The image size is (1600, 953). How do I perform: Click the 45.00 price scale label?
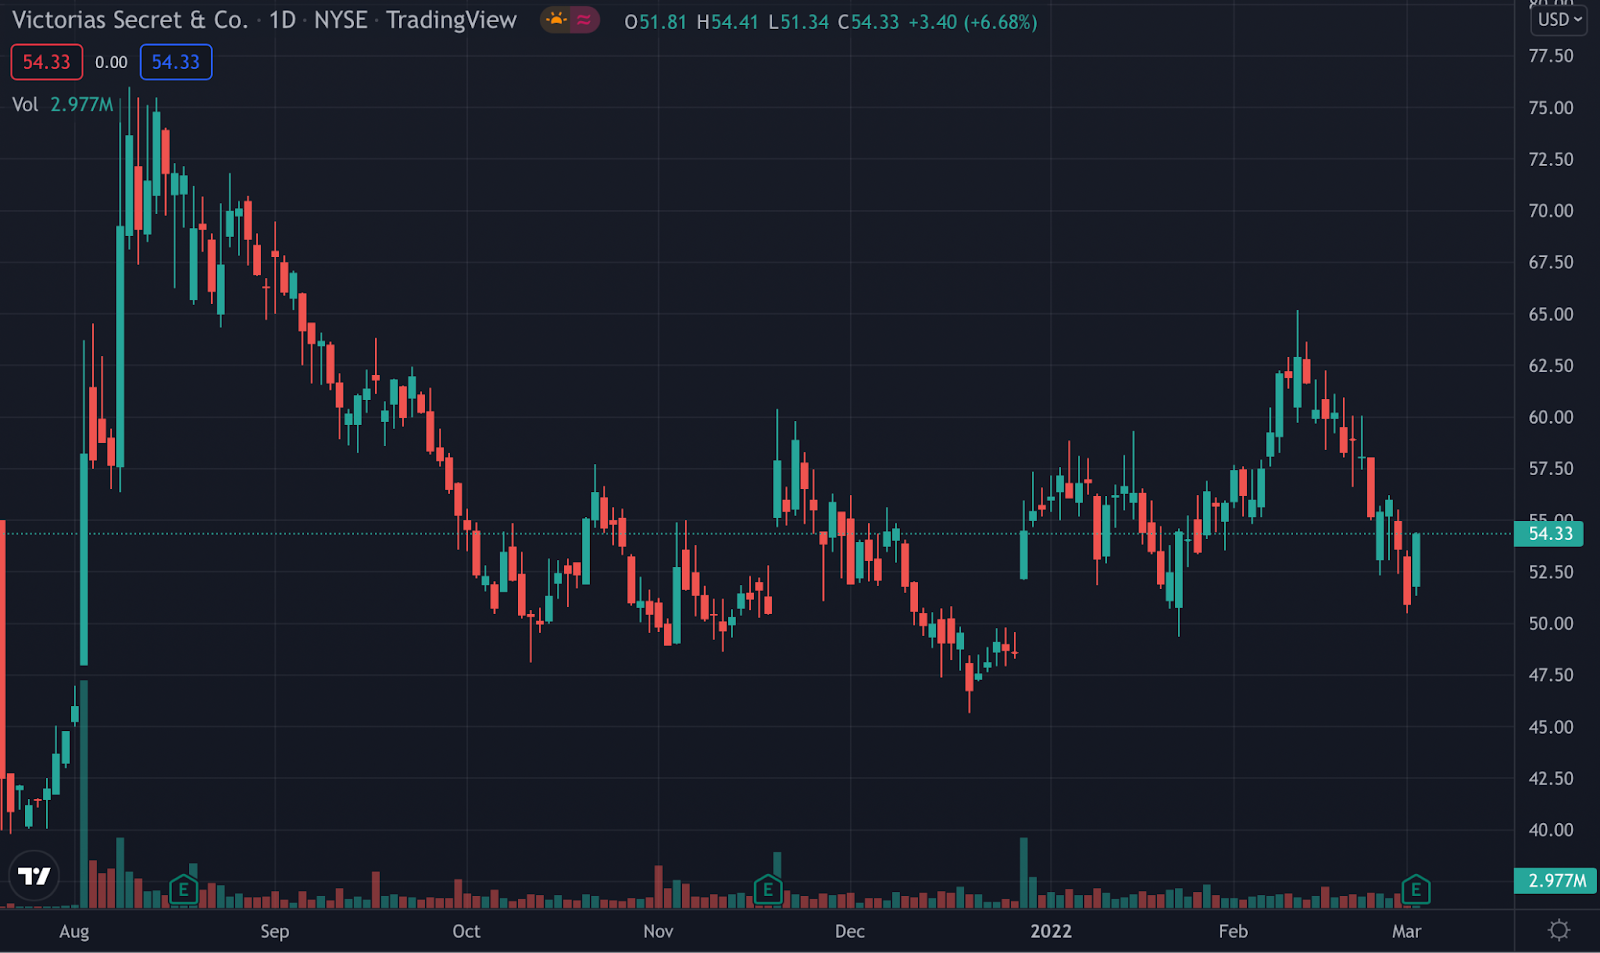pos(1551,728)
